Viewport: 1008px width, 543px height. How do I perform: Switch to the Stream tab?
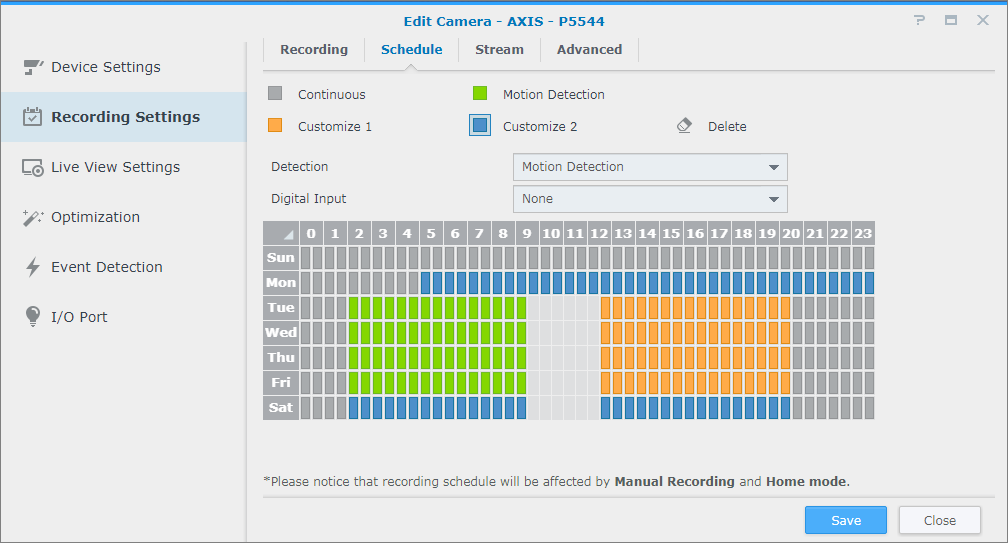[499, 49]
